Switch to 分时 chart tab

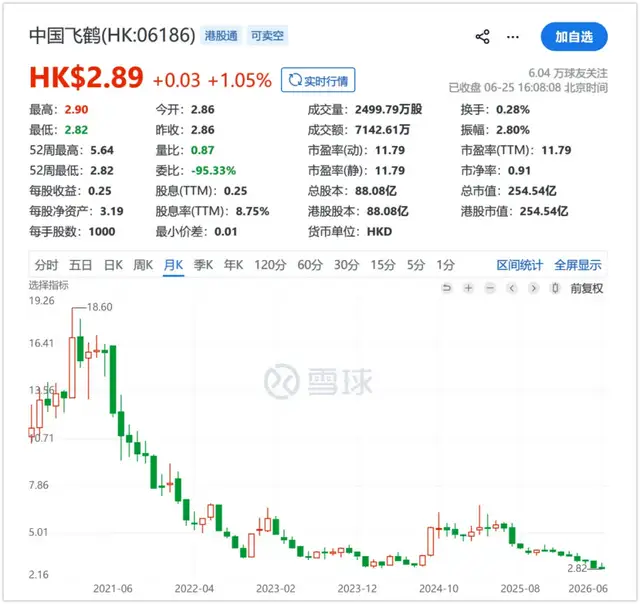[x=46, y=265]
